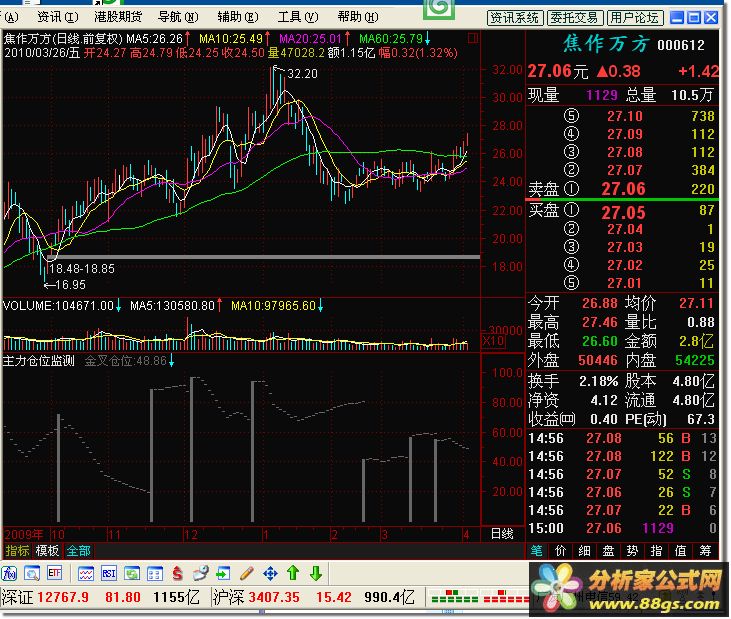Select the 细 tab in the quote panel

click(585, 551)
